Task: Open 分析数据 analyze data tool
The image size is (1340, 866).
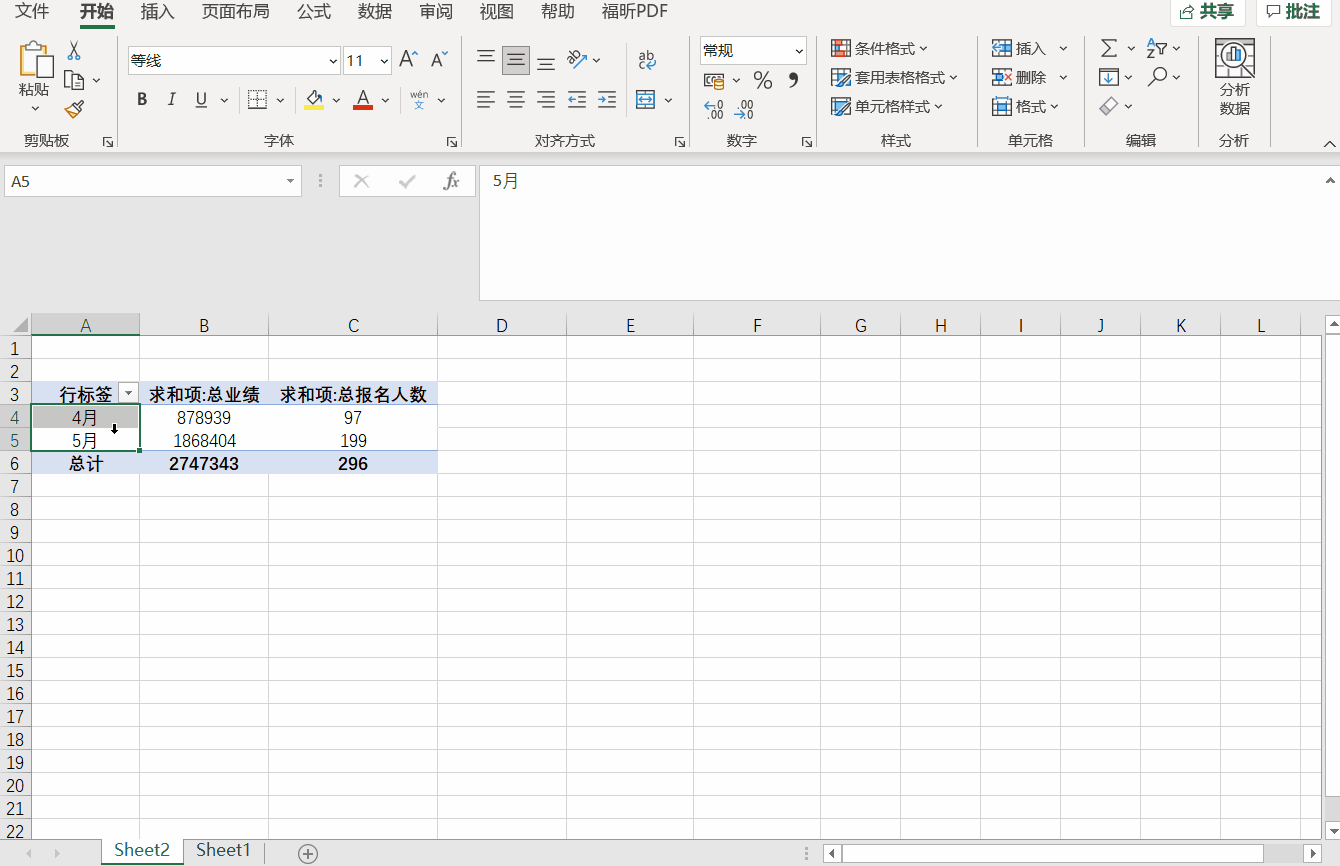Action: (x=1235, y=78)
